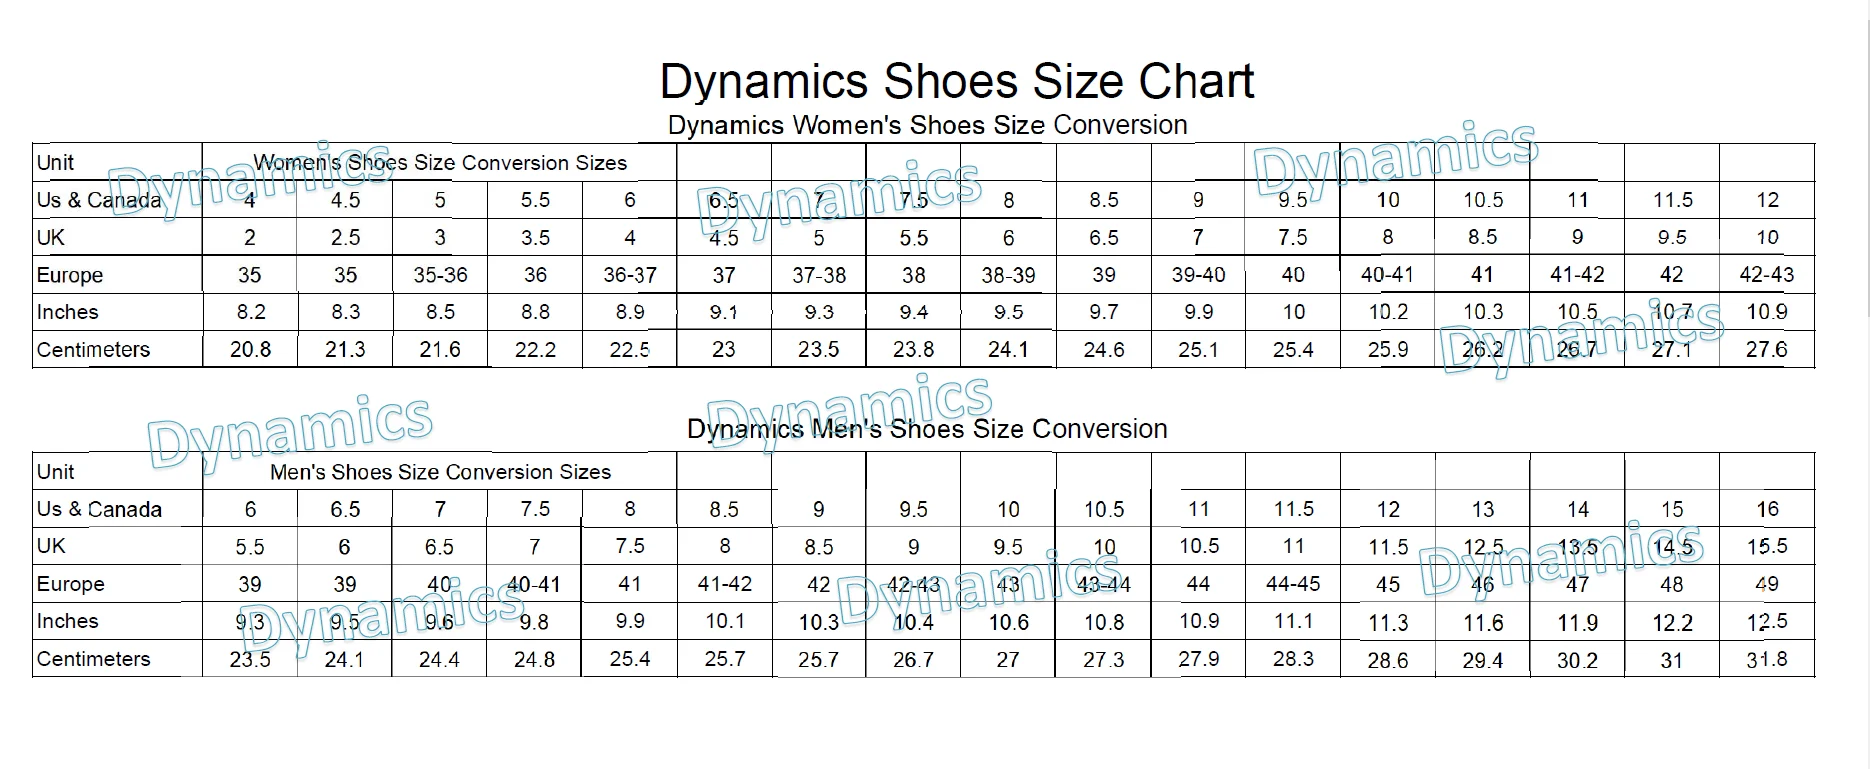The width and height of the screenshot is (1870, 769).
Task: Select women's UK size '3.5' cell
Action: coord(535,238)
